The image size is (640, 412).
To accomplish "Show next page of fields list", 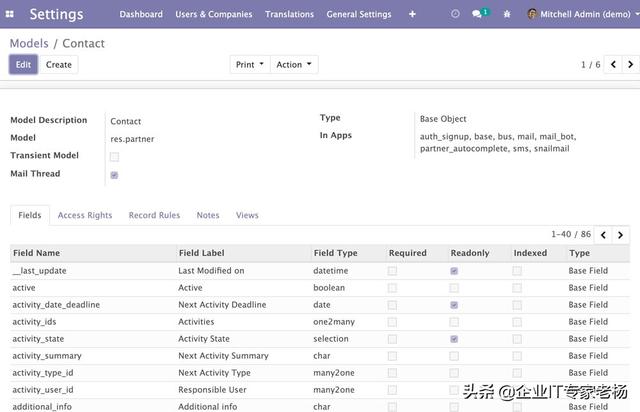I will pyautogui.click(x=620, y=235).
